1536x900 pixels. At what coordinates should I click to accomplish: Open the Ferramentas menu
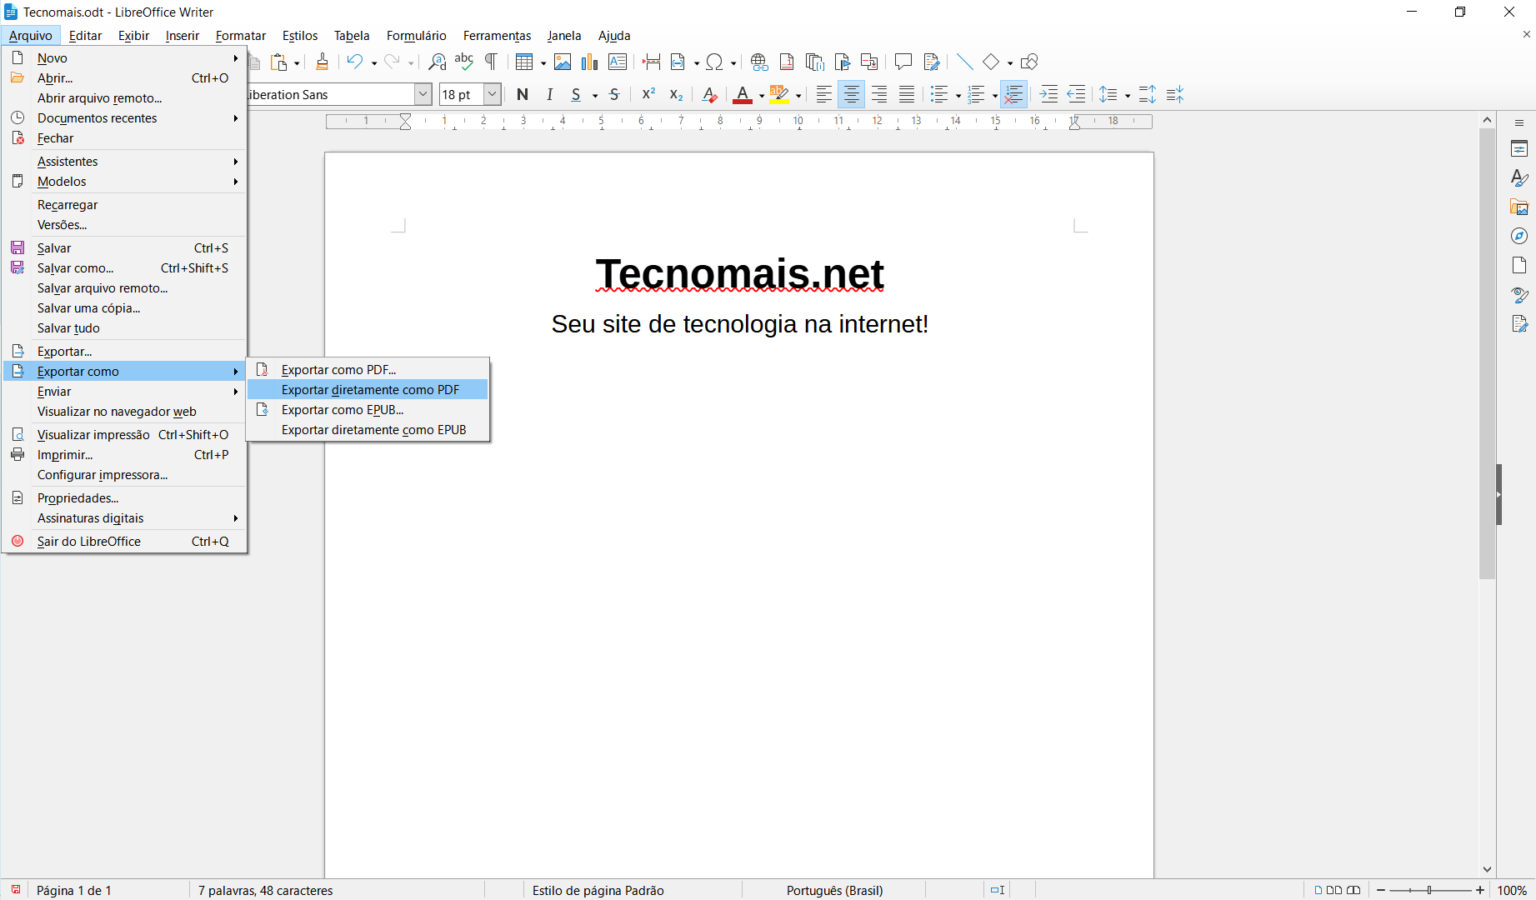click(x=496, y=36)
